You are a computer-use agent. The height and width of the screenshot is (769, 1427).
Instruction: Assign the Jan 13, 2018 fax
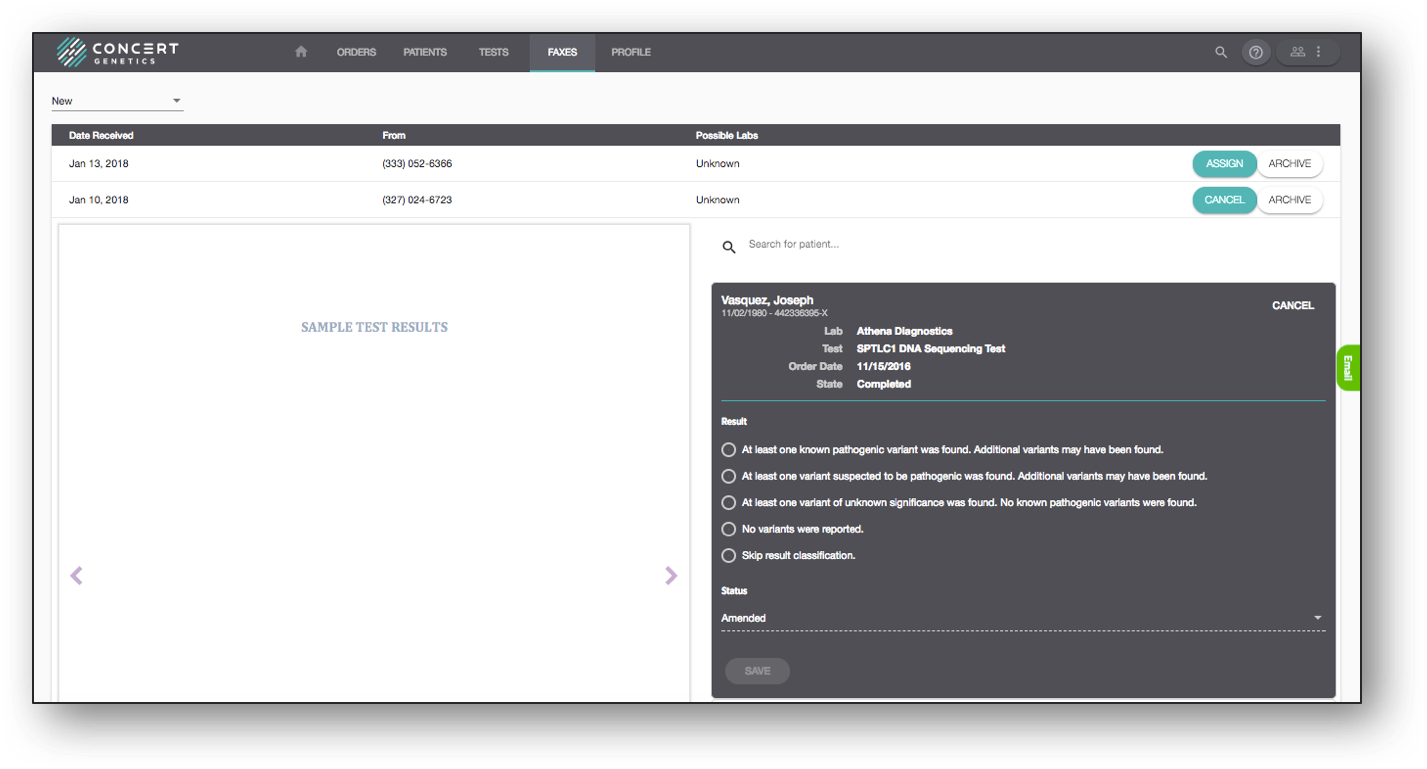coord(1224,164)
